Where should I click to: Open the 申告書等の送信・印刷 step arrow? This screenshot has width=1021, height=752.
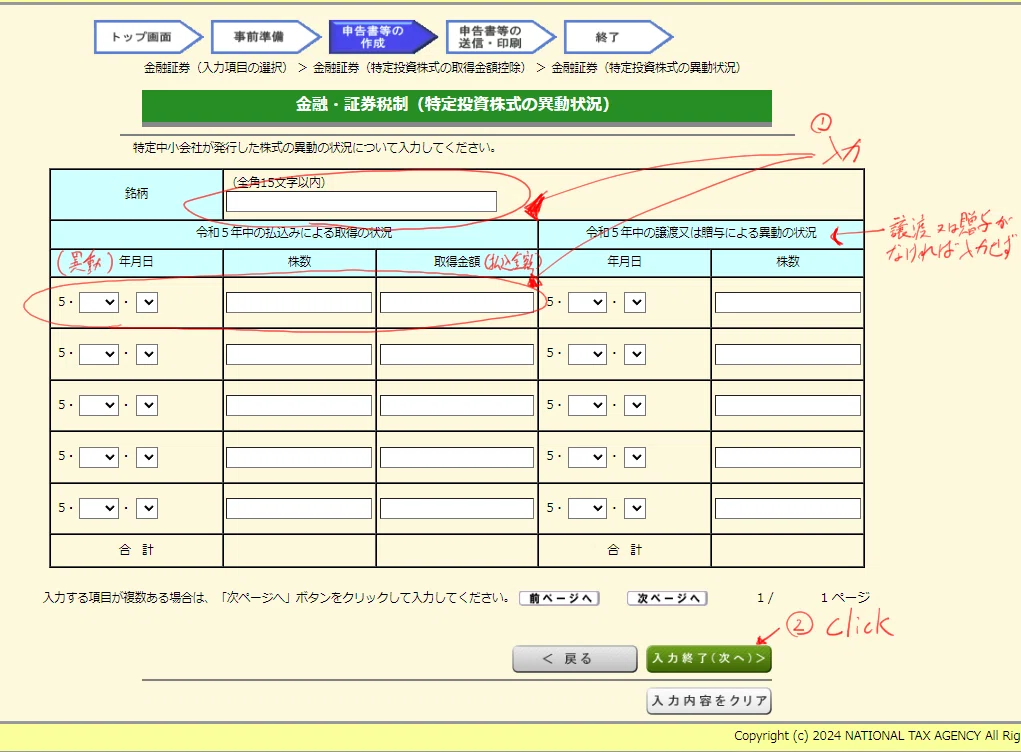[x=500, y=37]
